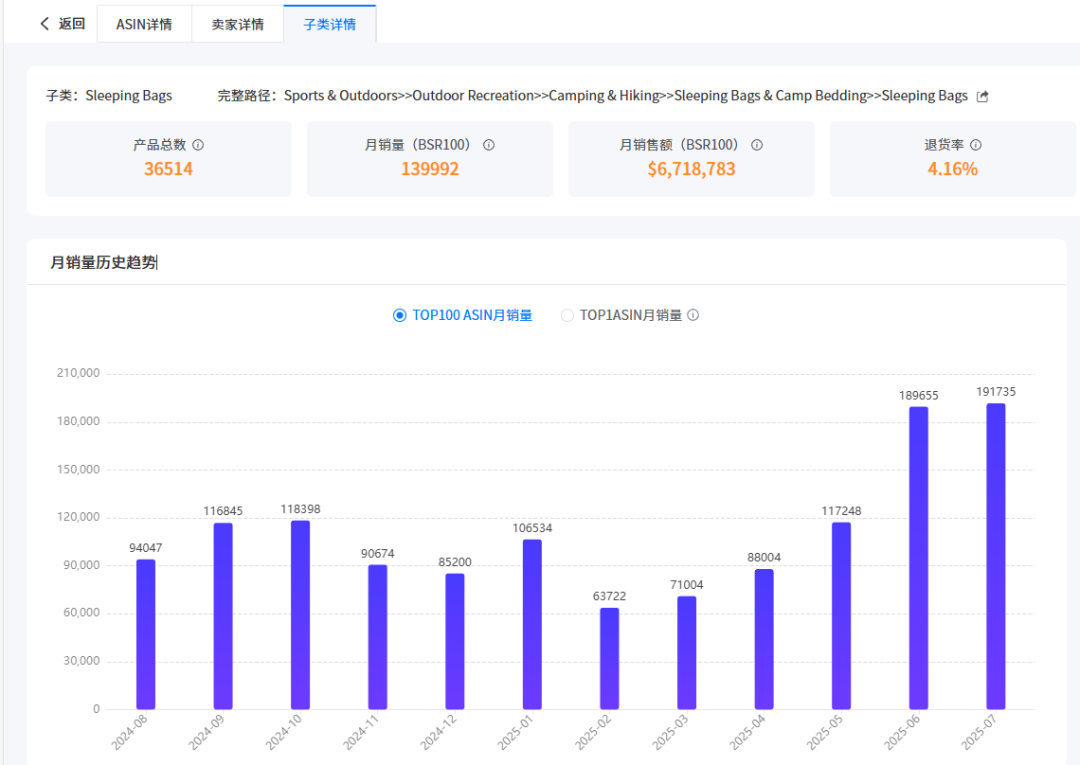Viewport: 1080px width, 765px height.
Task: Click the 2024-08 bar labeled 94047
Action: point(146,634)
